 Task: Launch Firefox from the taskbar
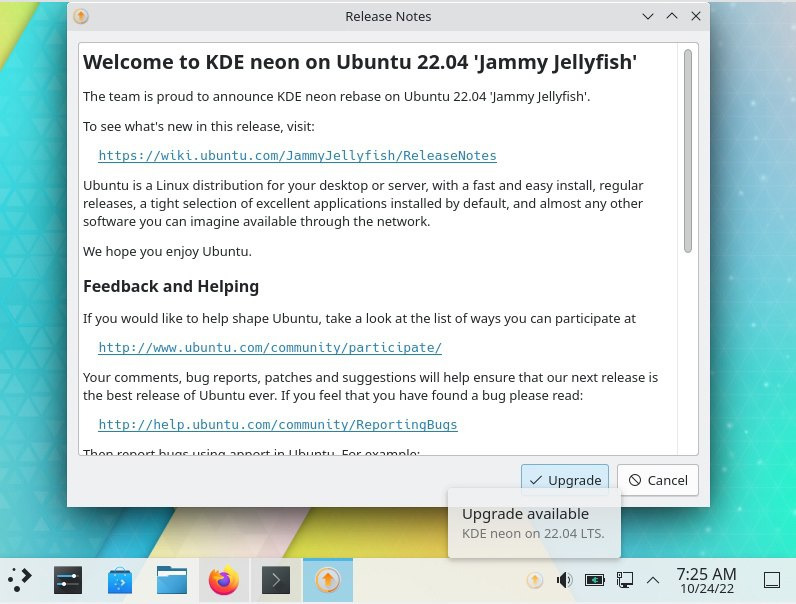pos(224,579)
